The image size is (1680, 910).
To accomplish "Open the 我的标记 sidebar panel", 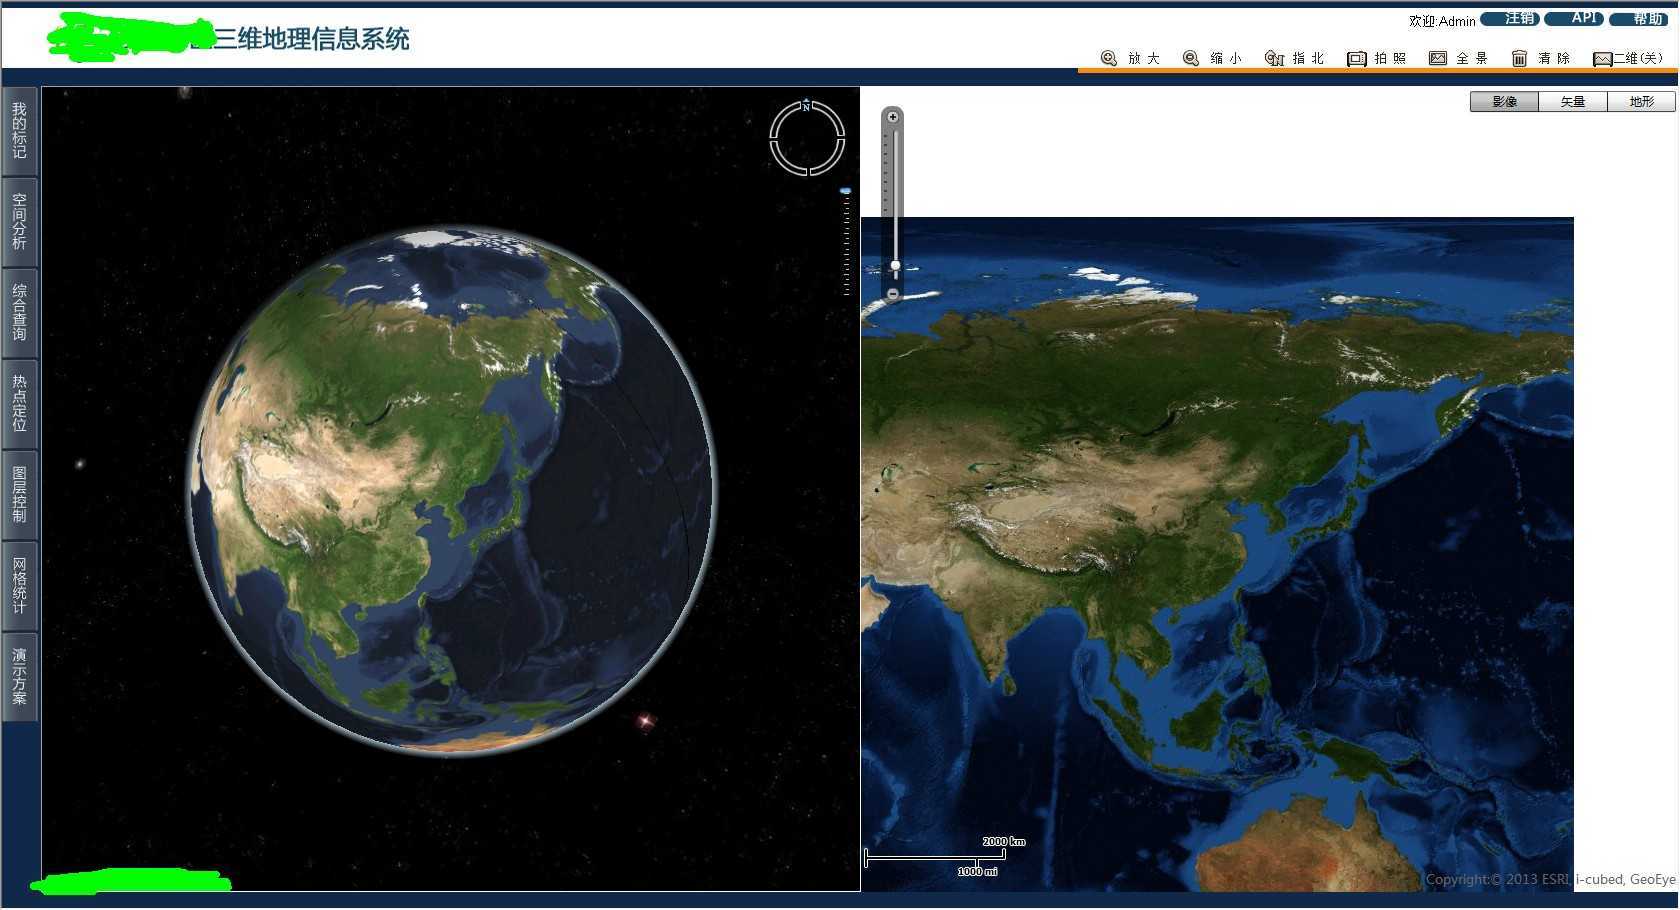I will coord(19,131).
